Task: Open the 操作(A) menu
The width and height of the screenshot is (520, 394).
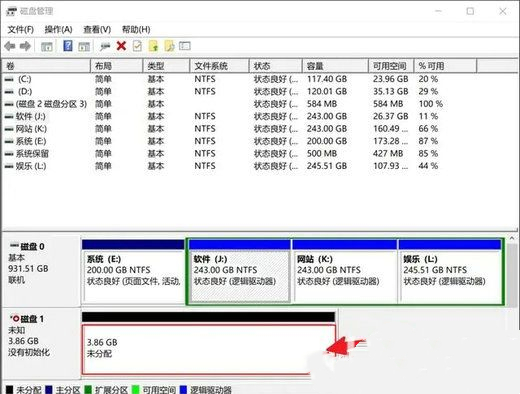Action: [58, 29]
